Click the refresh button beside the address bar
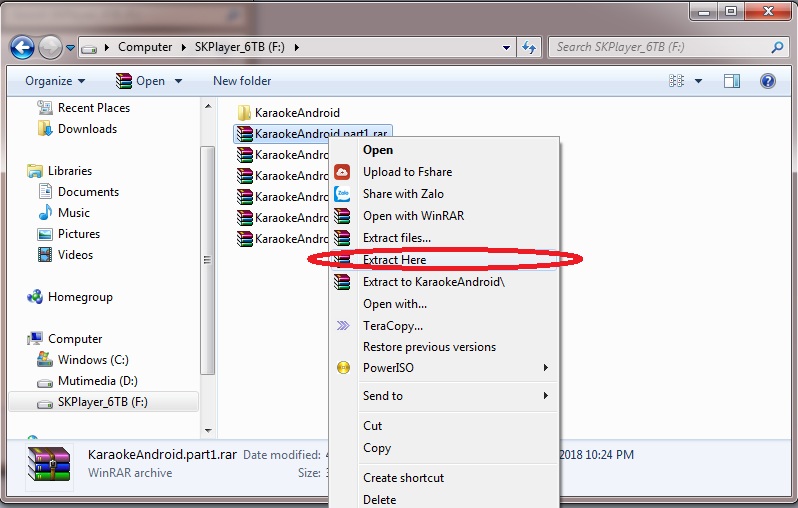This screenshot has width=798, height=508. point(529,47)
